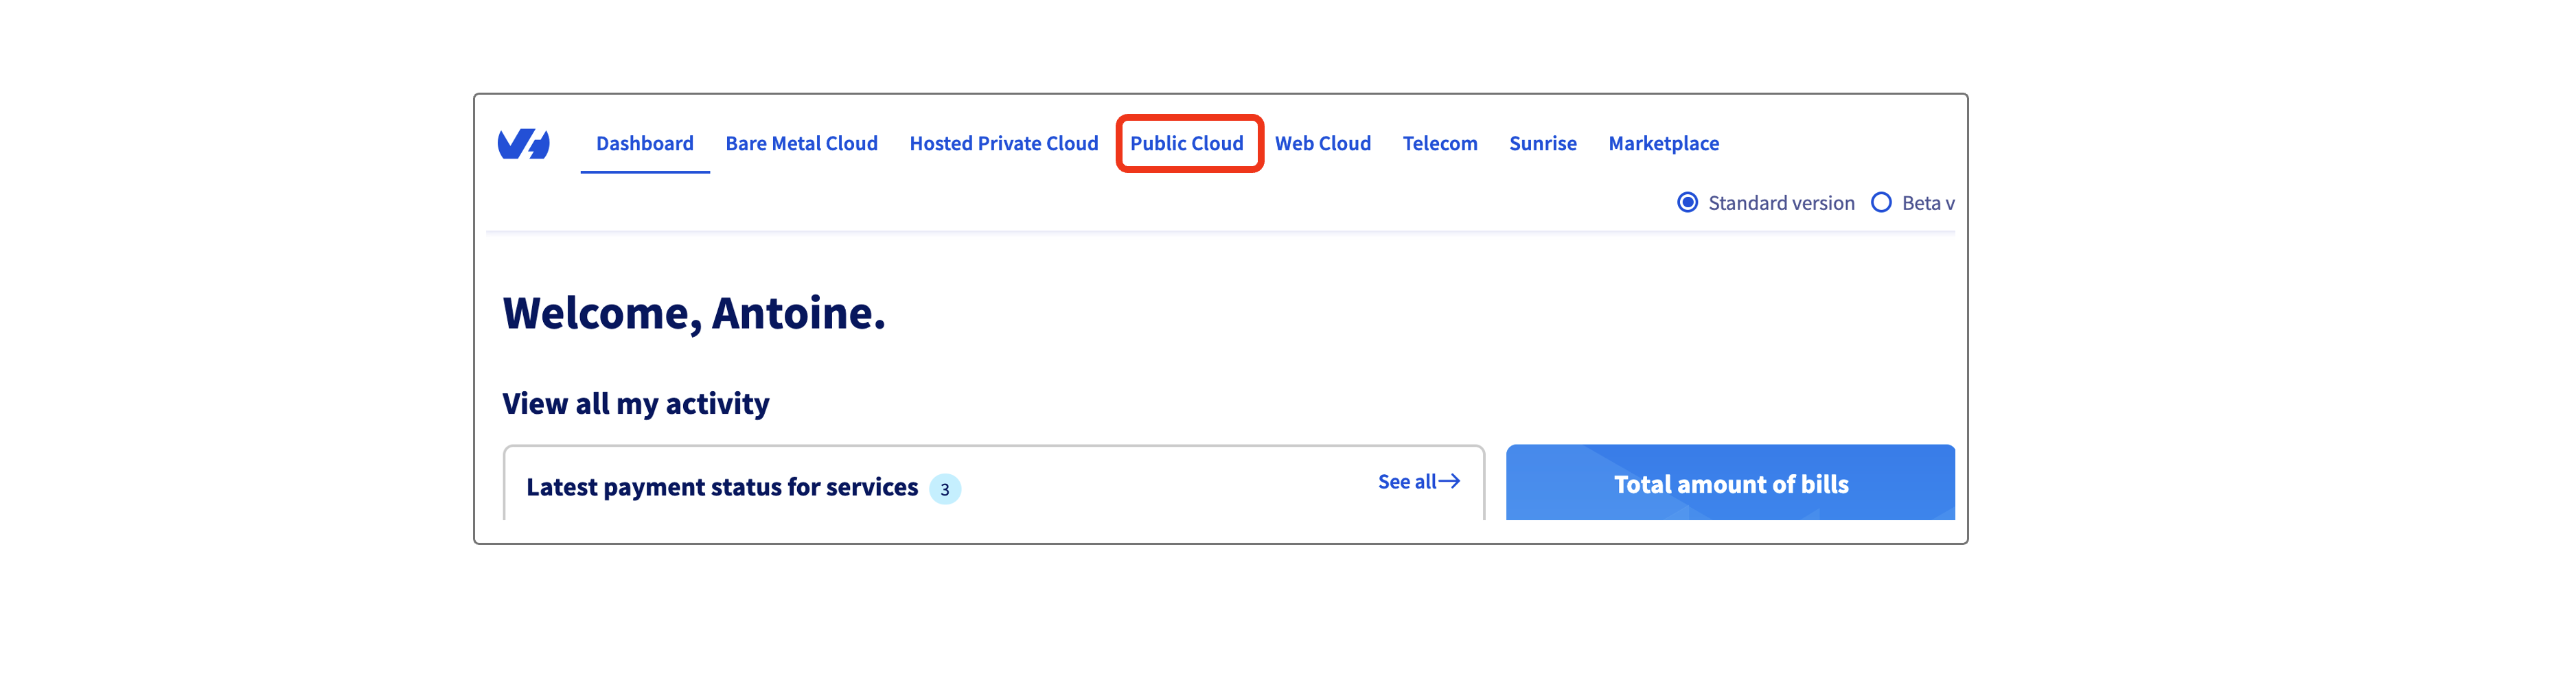Open Hosted Private Cloud tab

[x=1003, y=144]
